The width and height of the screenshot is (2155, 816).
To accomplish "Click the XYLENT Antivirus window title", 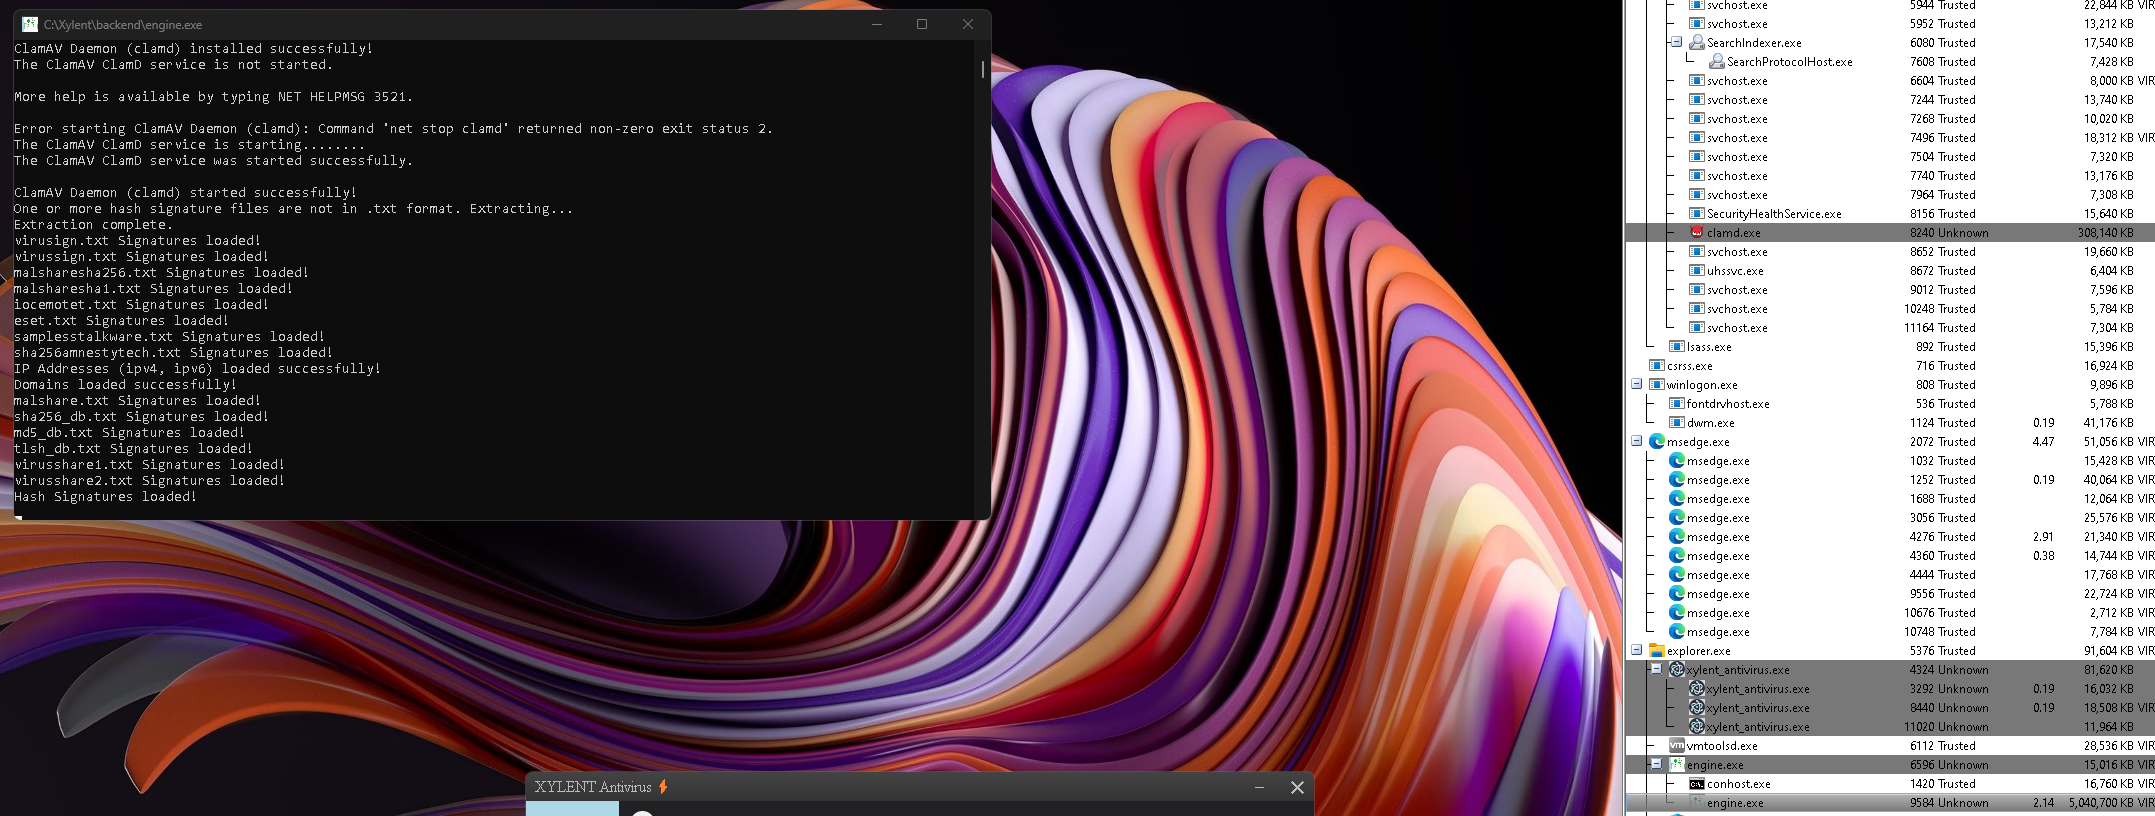I will [593, 787].
